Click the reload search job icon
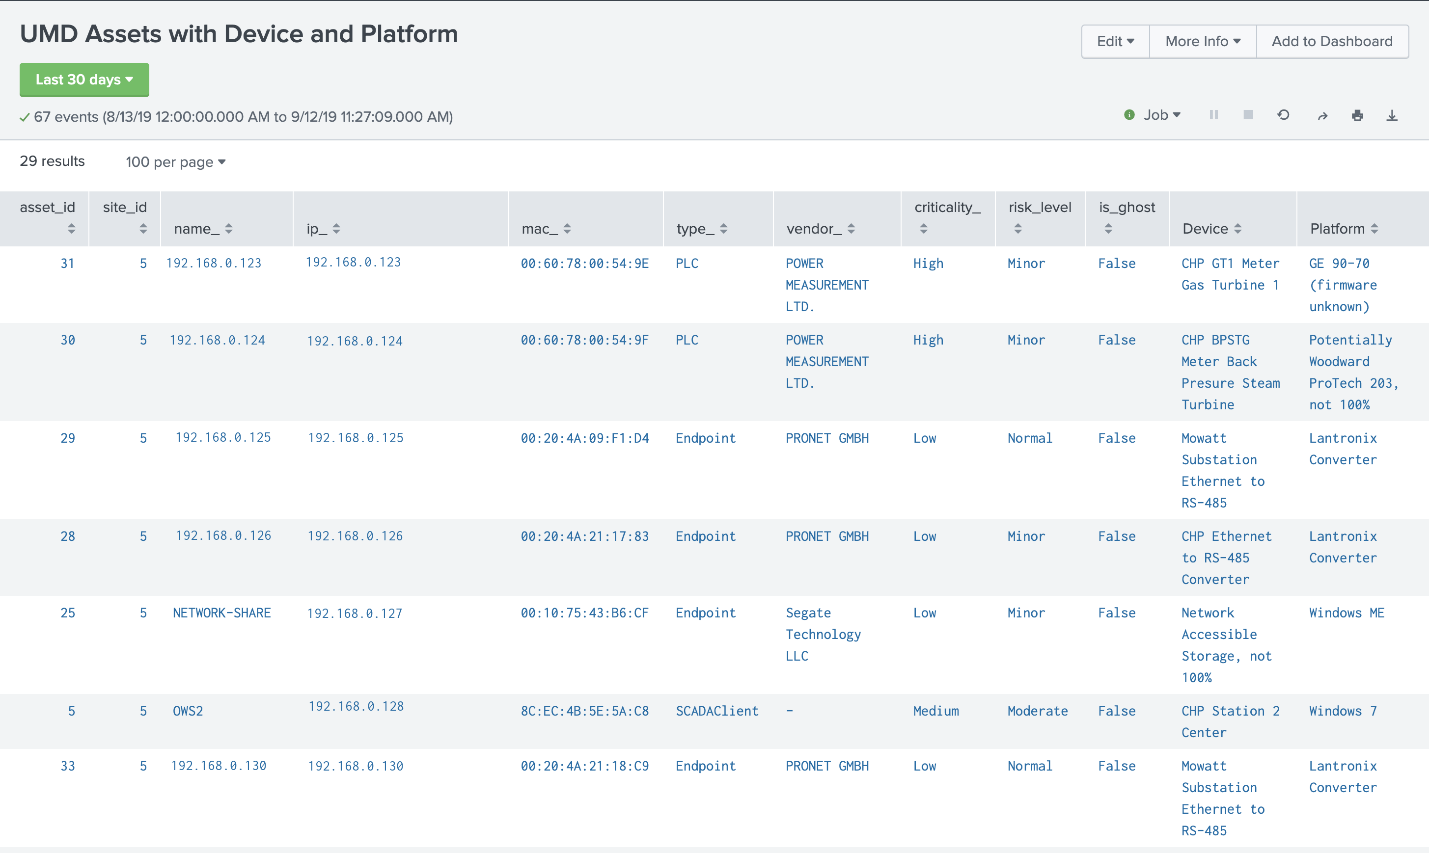Image resolution: width=1429 pixels, height=853 pixels. pyautogui.click(x=1283, y=115)
